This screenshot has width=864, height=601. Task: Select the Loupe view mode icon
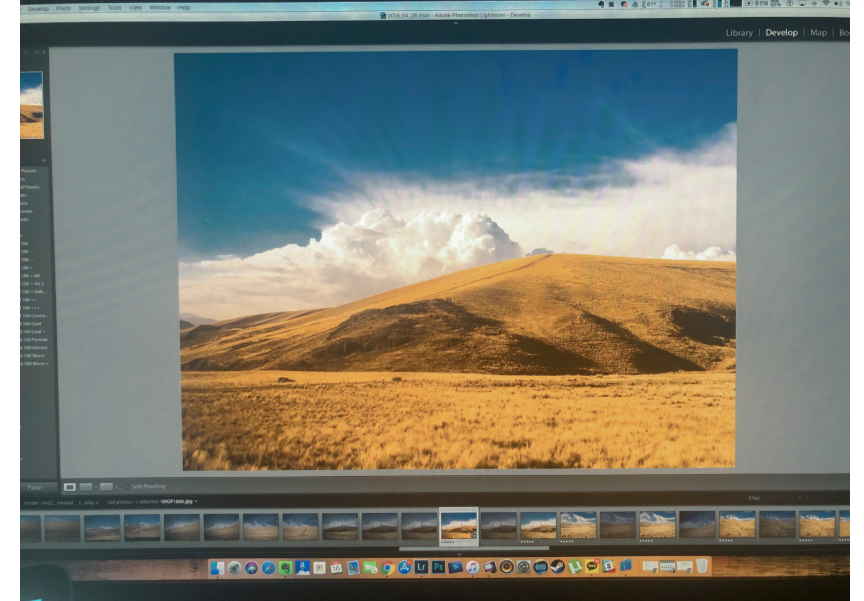[69, 487]
